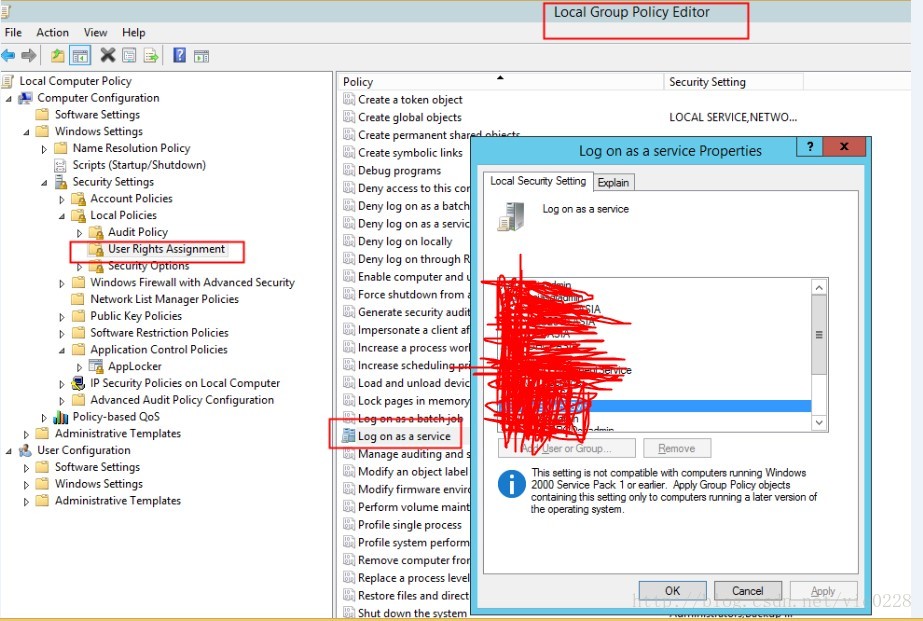923x621 pixels.
Task: Click the Remove button
Action: tap(677, 449)
